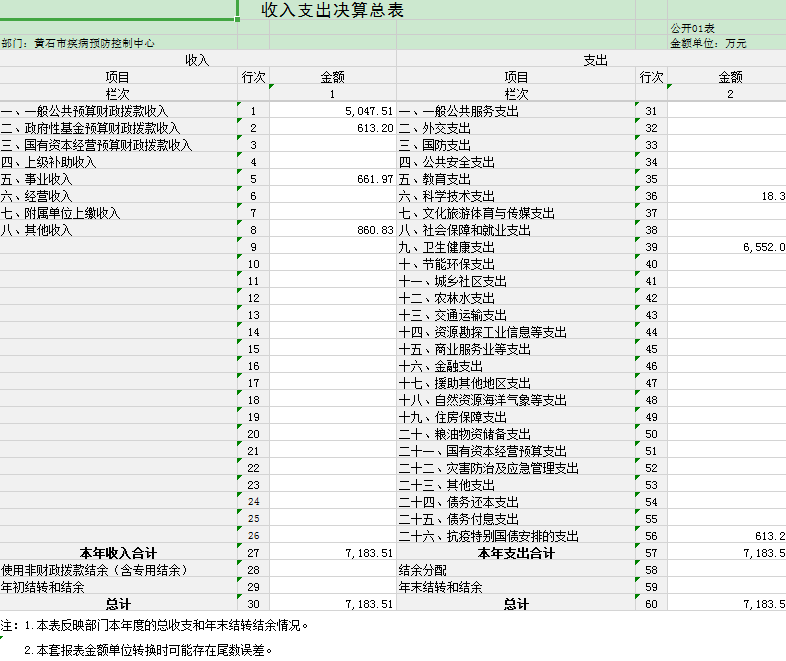Click the 本年收入合计 cell

click(x=118, y=553)
